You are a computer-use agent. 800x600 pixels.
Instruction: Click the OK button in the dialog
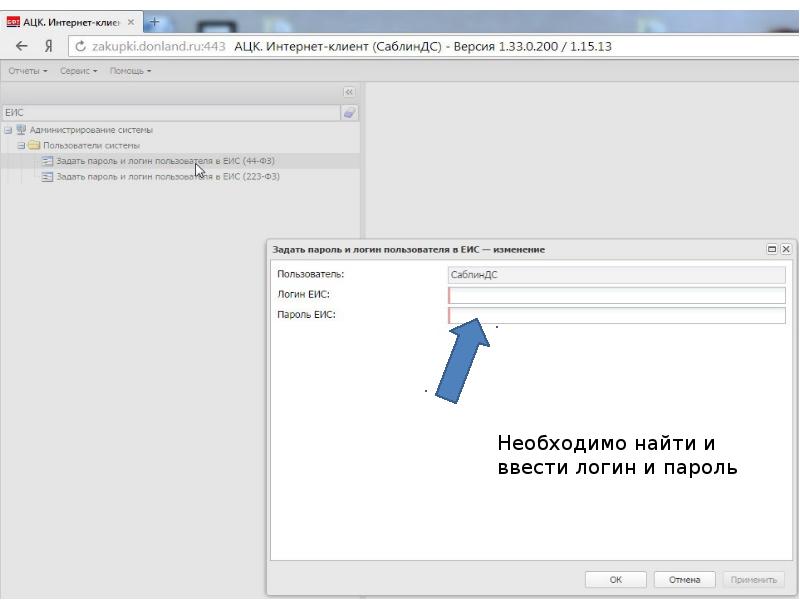coord(616,580)
